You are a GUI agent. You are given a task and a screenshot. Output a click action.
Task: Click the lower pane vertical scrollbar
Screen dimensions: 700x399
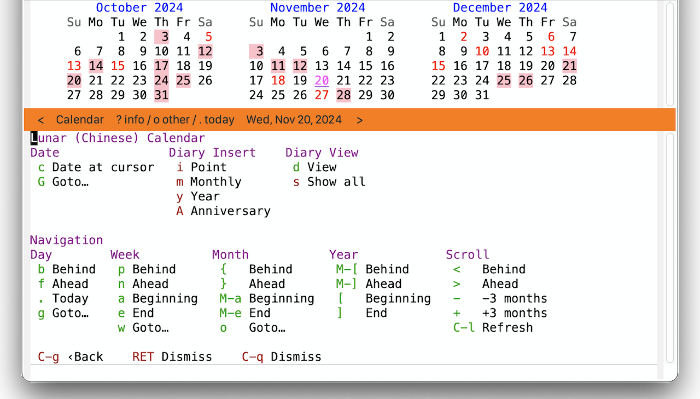[x=670, y=248]
